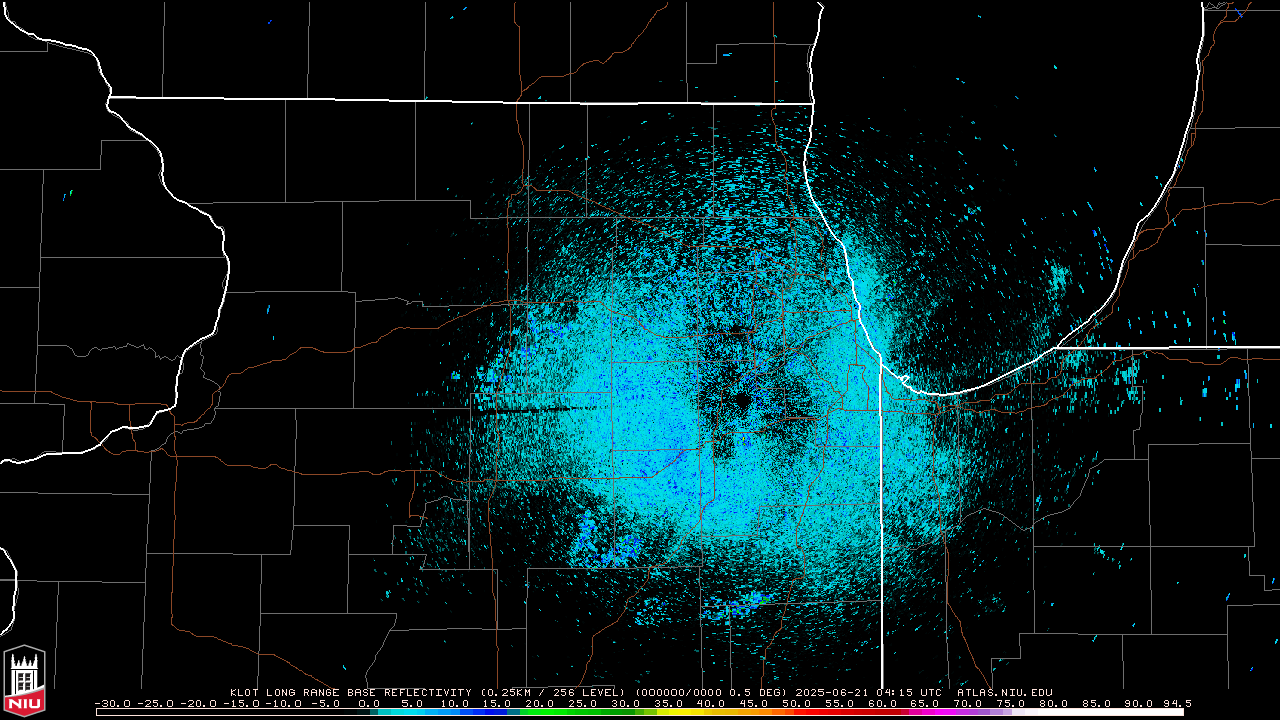The image size is (1280, 720).
Task: Click the -30.0 value on reflectivity scale
Action: coord(113,704)
